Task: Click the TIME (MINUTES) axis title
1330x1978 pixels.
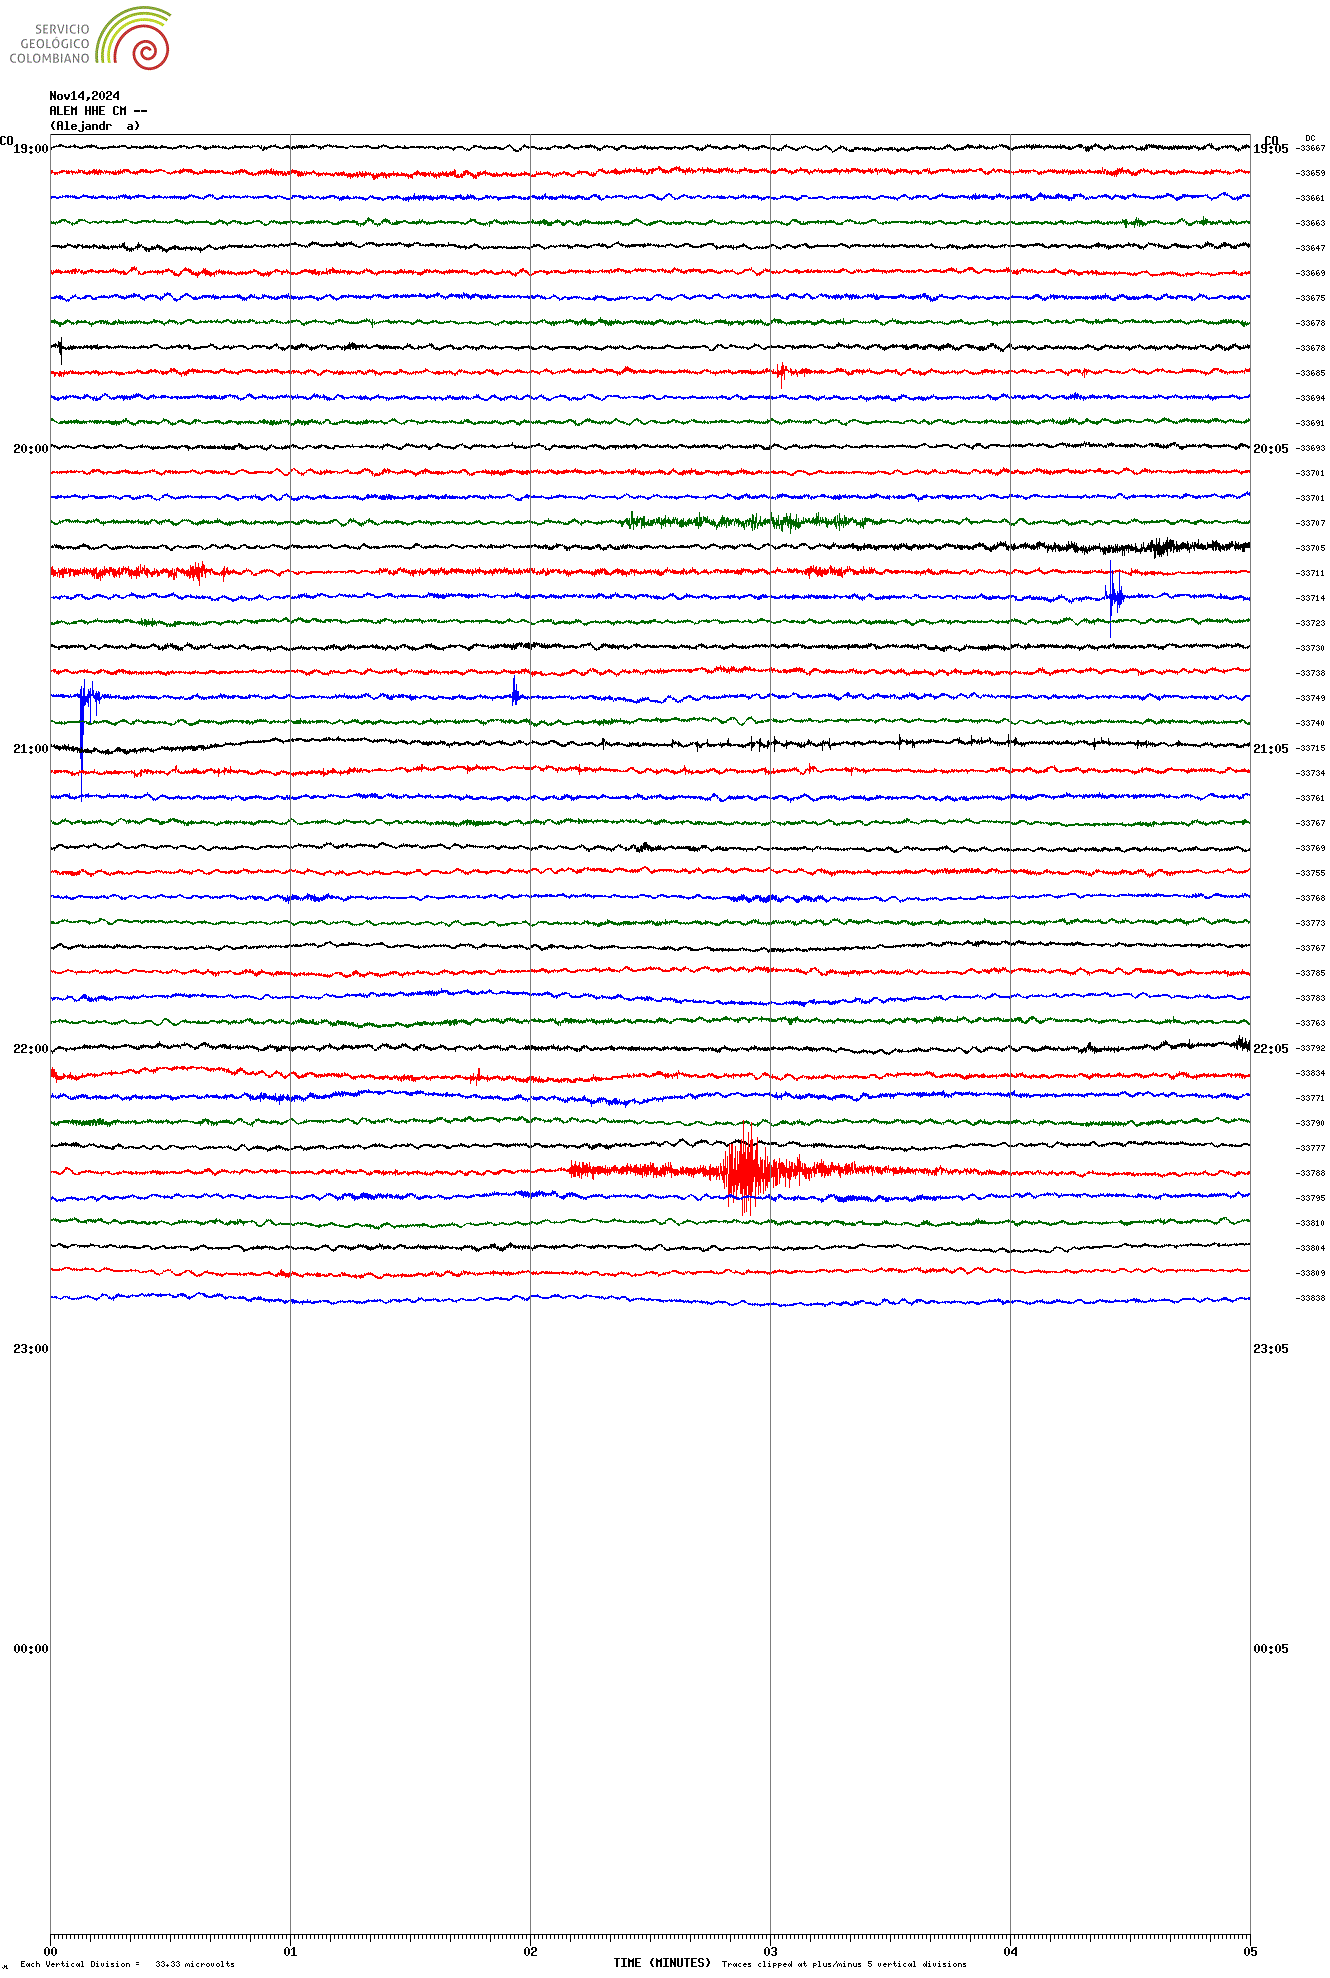Action: point(661,1962)
